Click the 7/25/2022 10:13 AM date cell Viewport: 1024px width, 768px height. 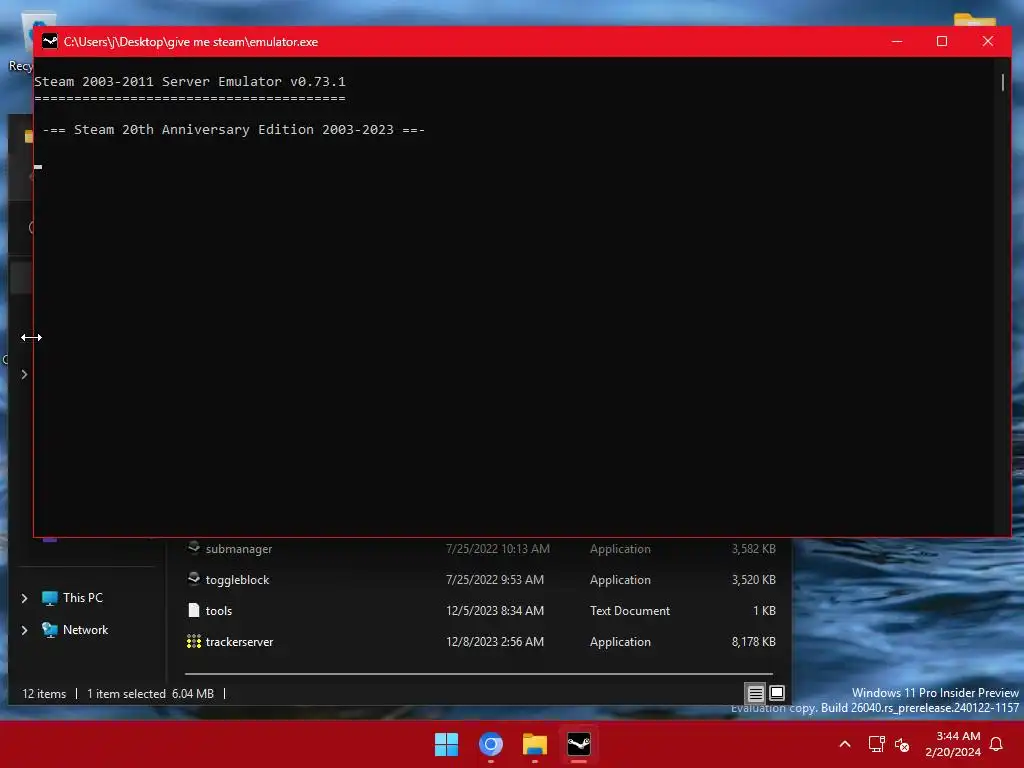[x=498, y=549]
